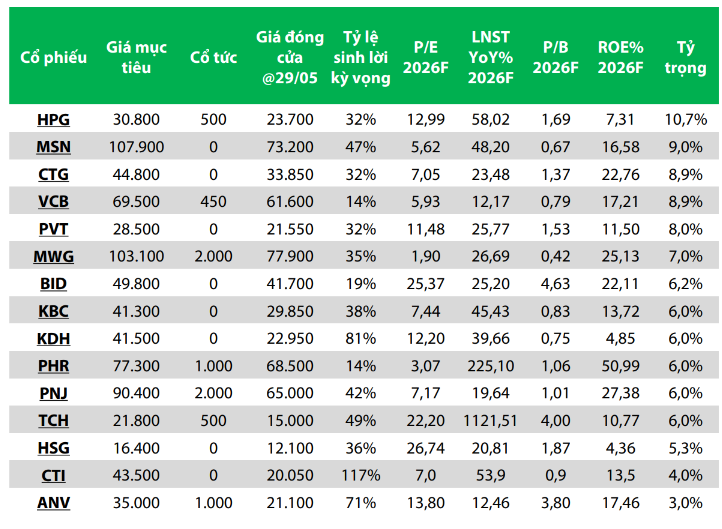The width and height of the screenshot is (722, 529).
Task: Open the VCB stock link
Action: click(x=53, y=202)
